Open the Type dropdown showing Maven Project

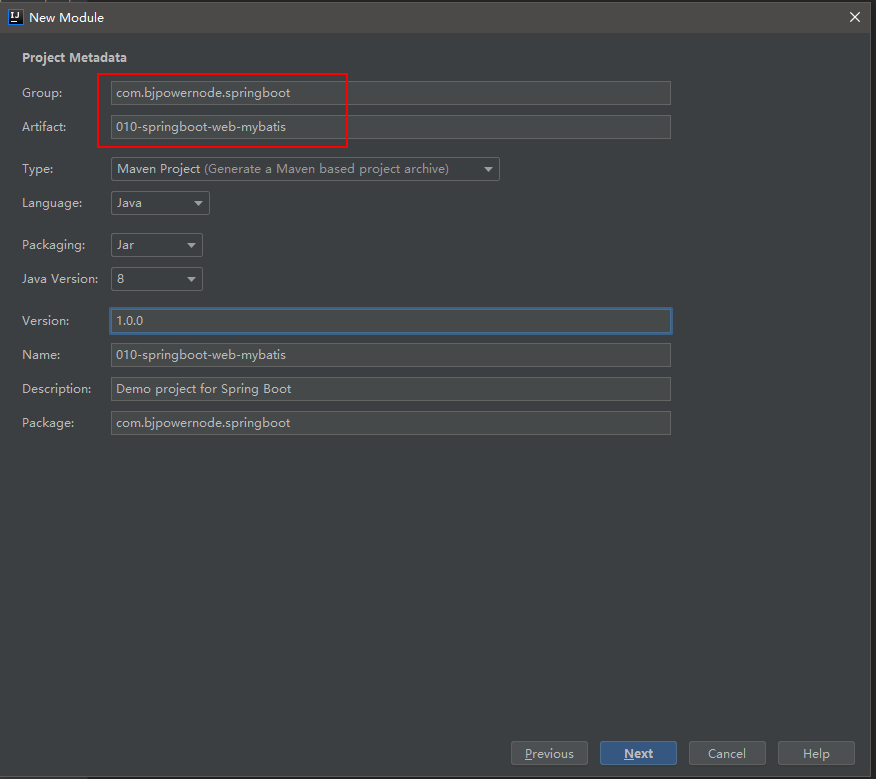click(x=305, y=169)
